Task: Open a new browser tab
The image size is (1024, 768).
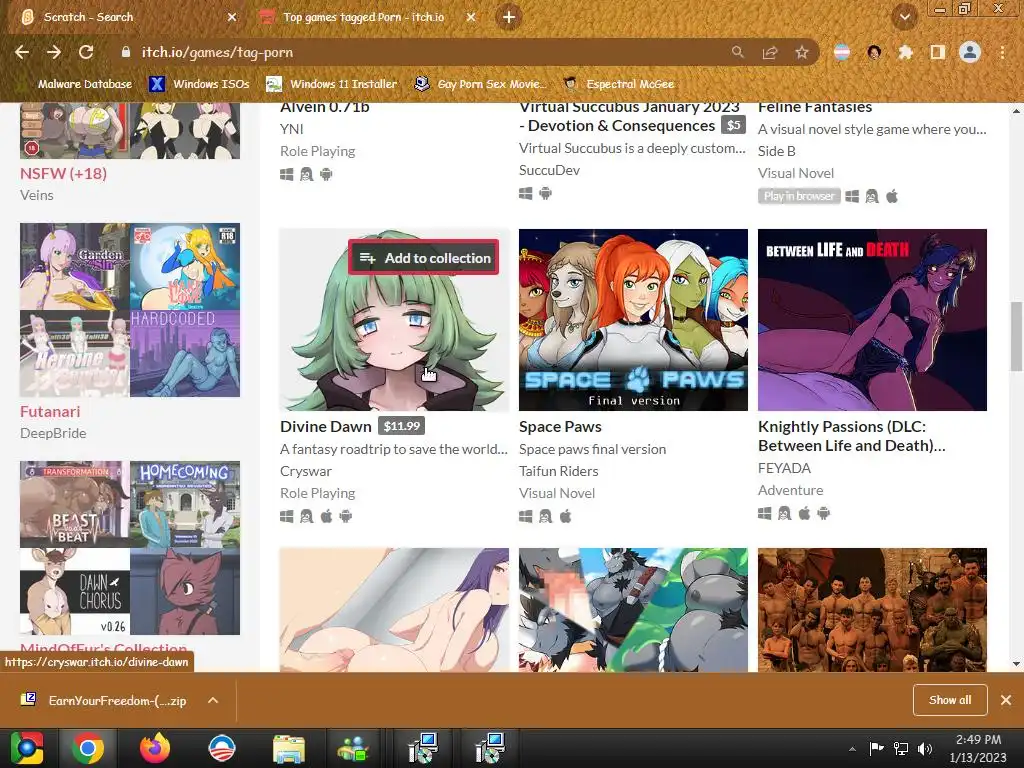Action: coord(509,17)
